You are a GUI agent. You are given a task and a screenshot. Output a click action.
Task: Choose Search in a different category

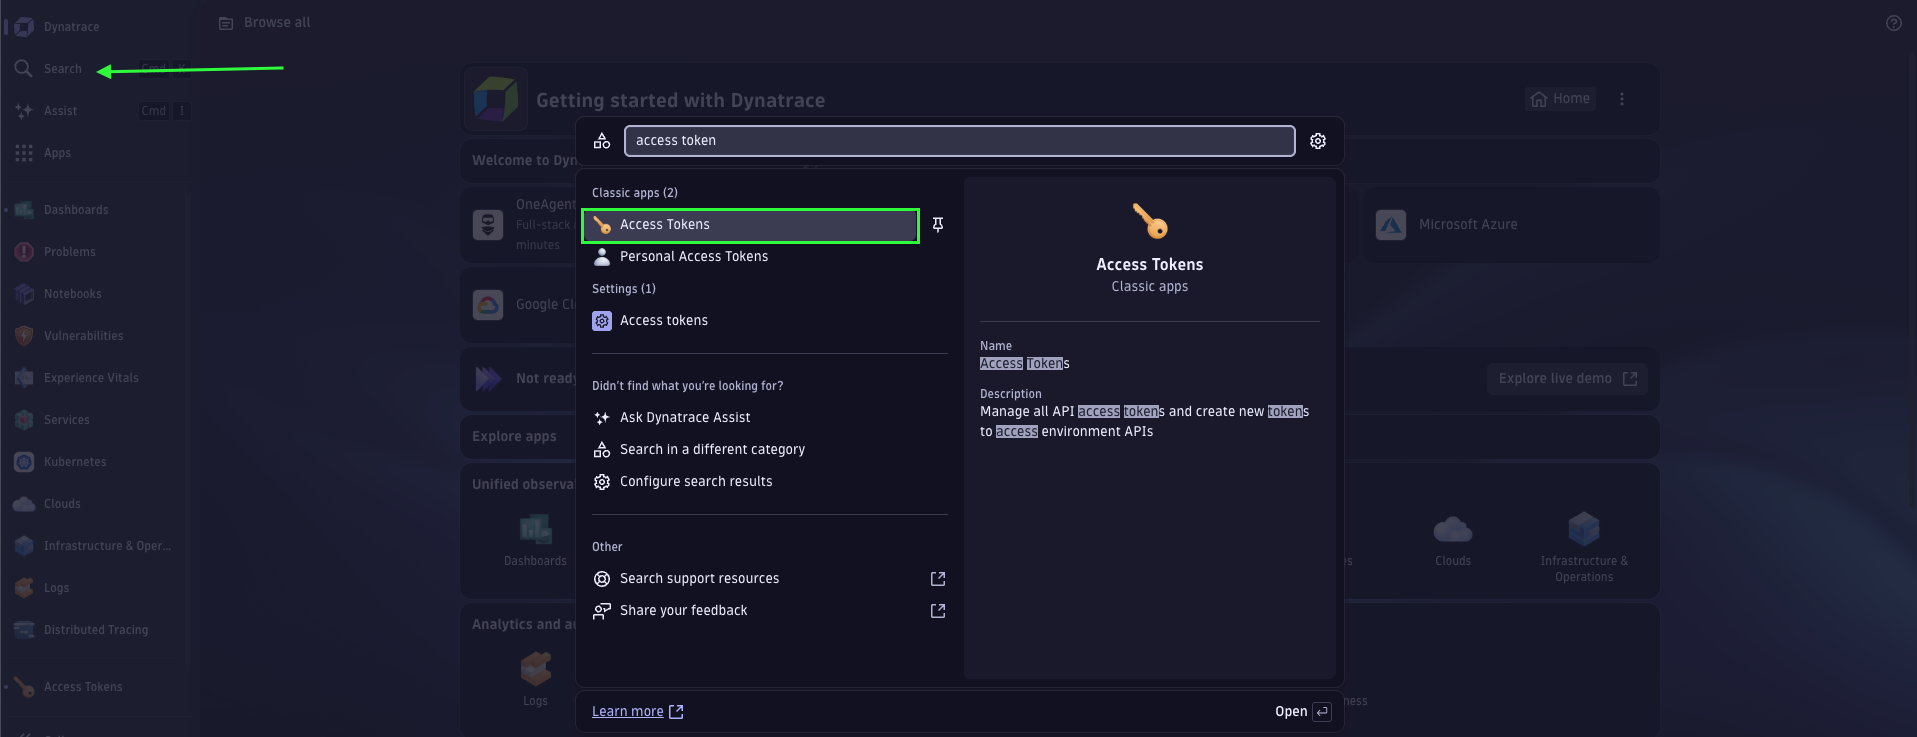click(x=712, y=450)
